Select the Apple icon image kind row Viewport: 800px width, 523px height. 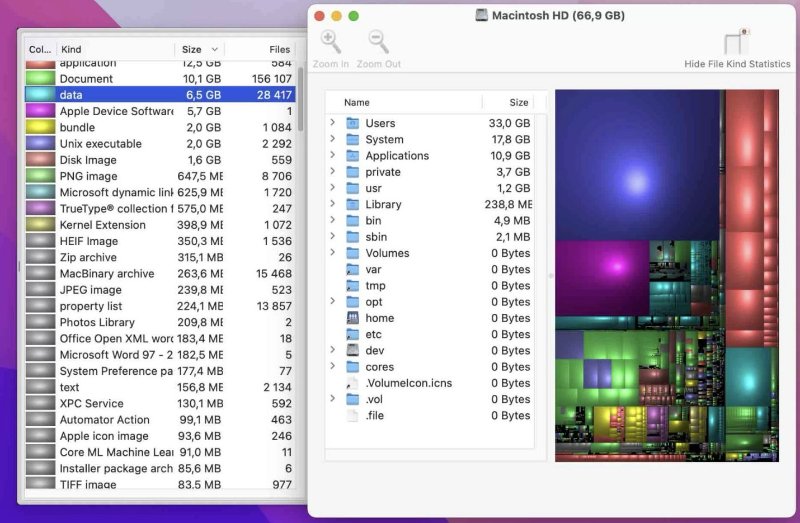(160, 436)
